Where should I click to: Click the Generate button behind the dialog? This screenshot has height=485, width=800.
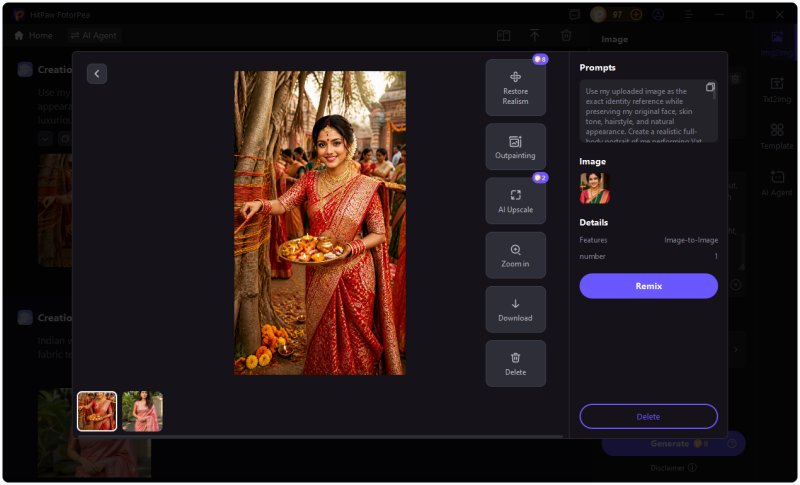point(673,444)
